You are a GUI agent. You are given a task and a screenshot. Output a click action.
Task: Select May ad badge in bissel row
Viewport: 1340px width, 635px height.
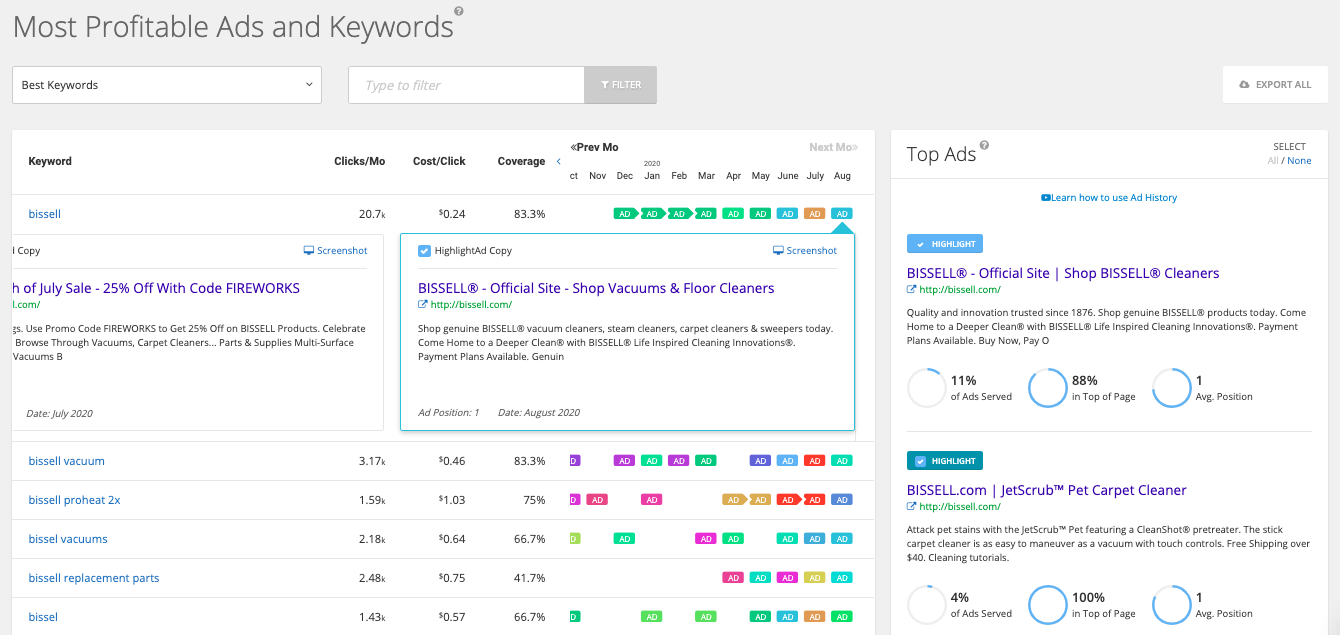(x=760, y=617)
